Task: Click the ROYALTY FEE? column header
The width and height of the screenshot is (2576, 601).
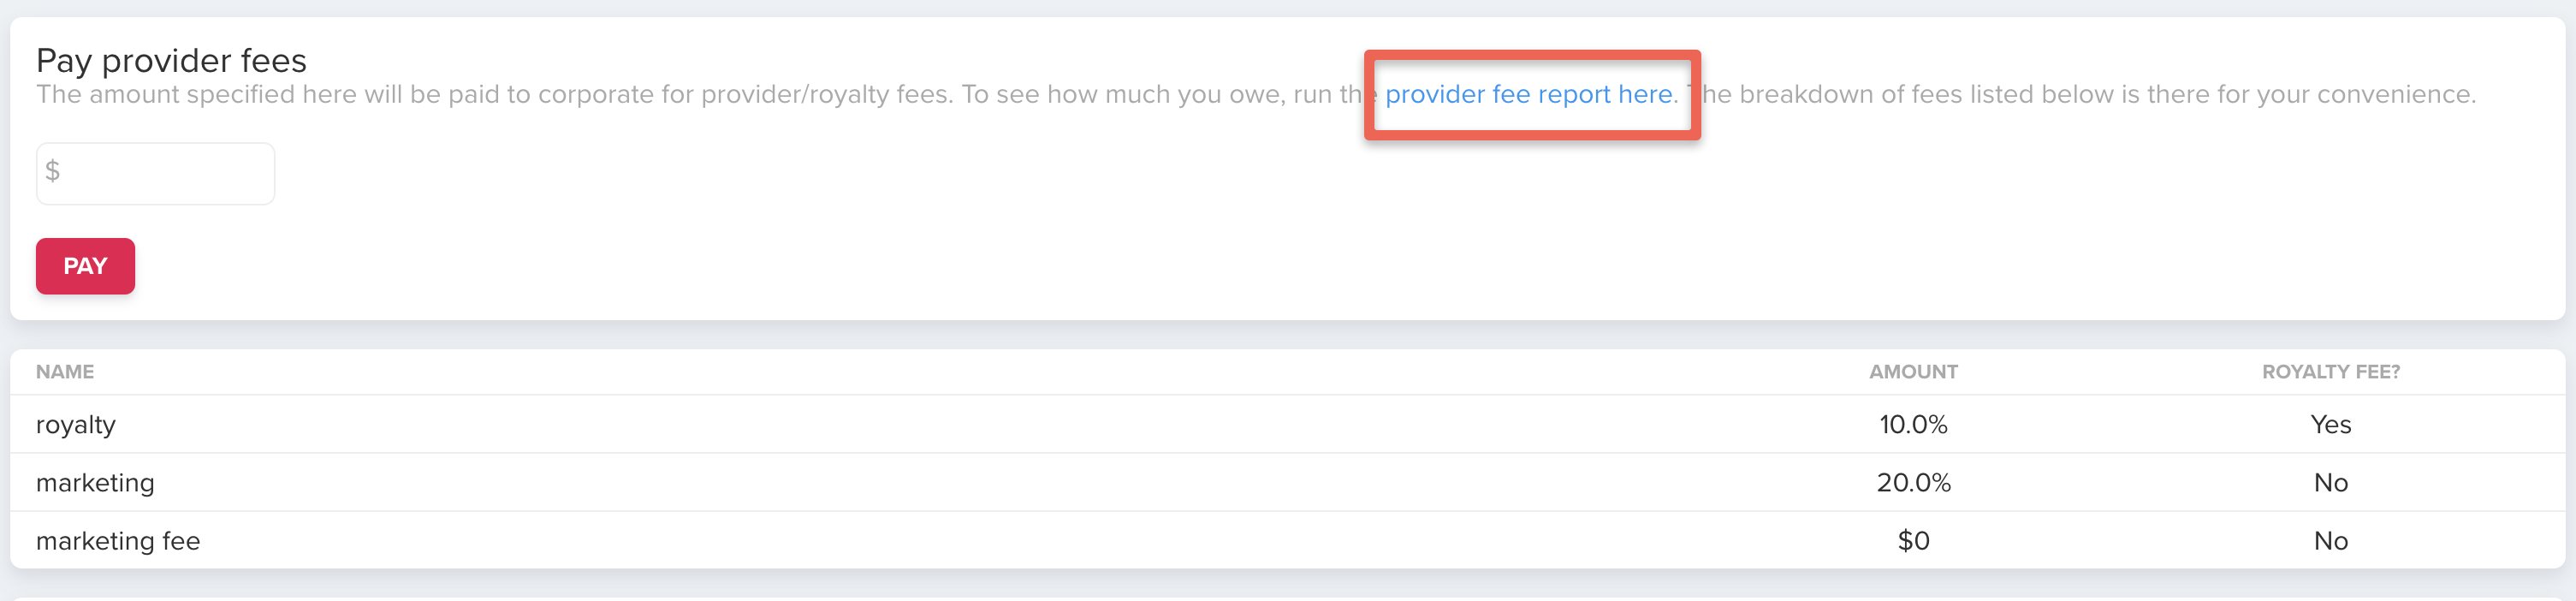Action: tap(2330, 372)
